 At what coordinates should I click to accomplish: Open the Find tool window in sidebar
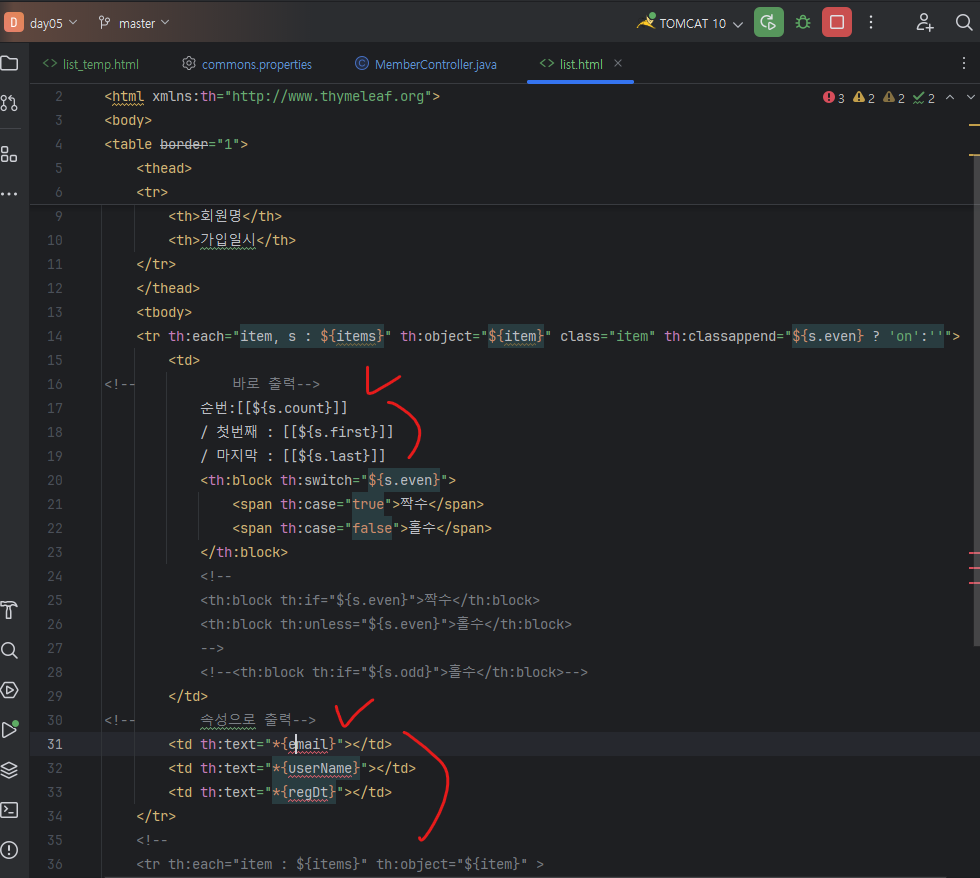click(x=9, y=651)
